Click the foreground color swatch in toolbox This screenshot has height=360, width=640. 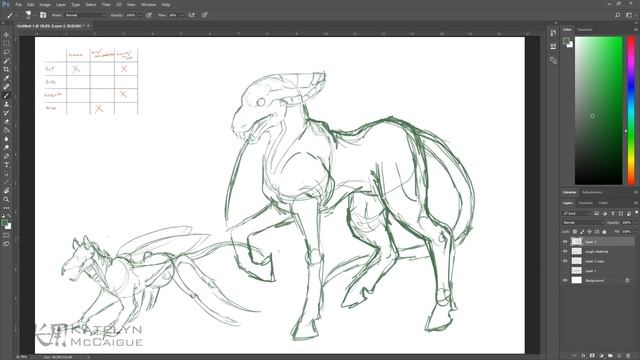pyautogui.click(x=4, y=223)
